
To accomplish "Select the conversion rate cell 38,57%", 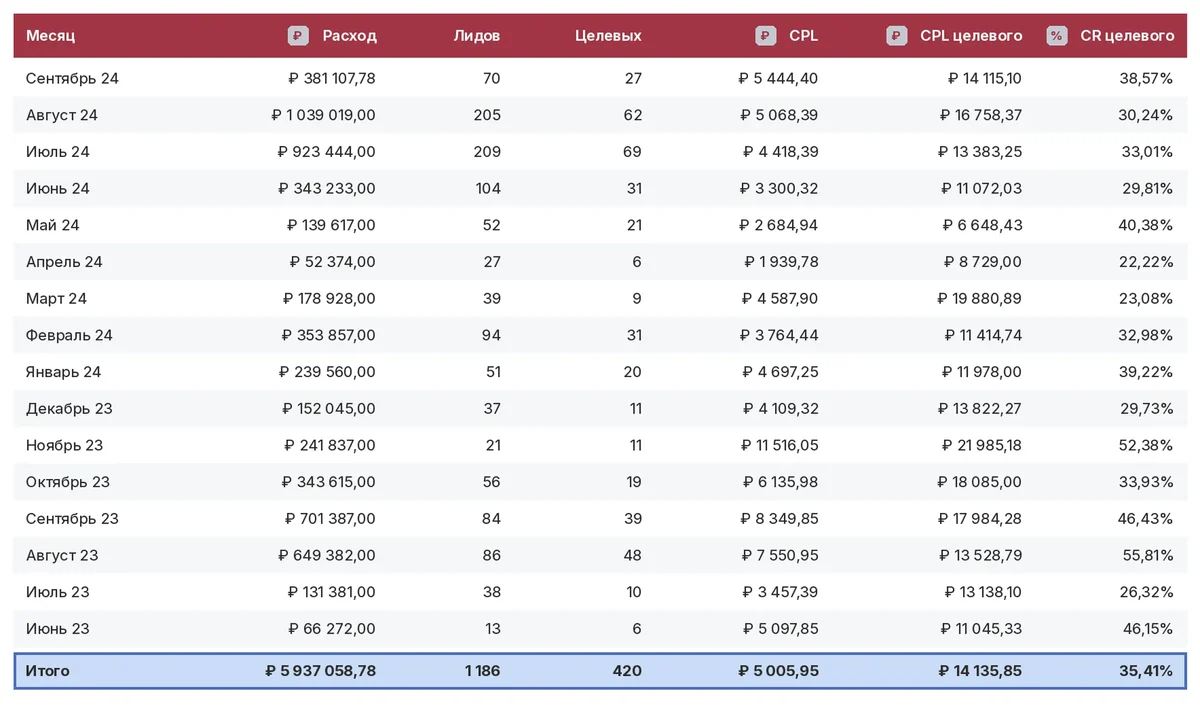I will [1146, 78].
